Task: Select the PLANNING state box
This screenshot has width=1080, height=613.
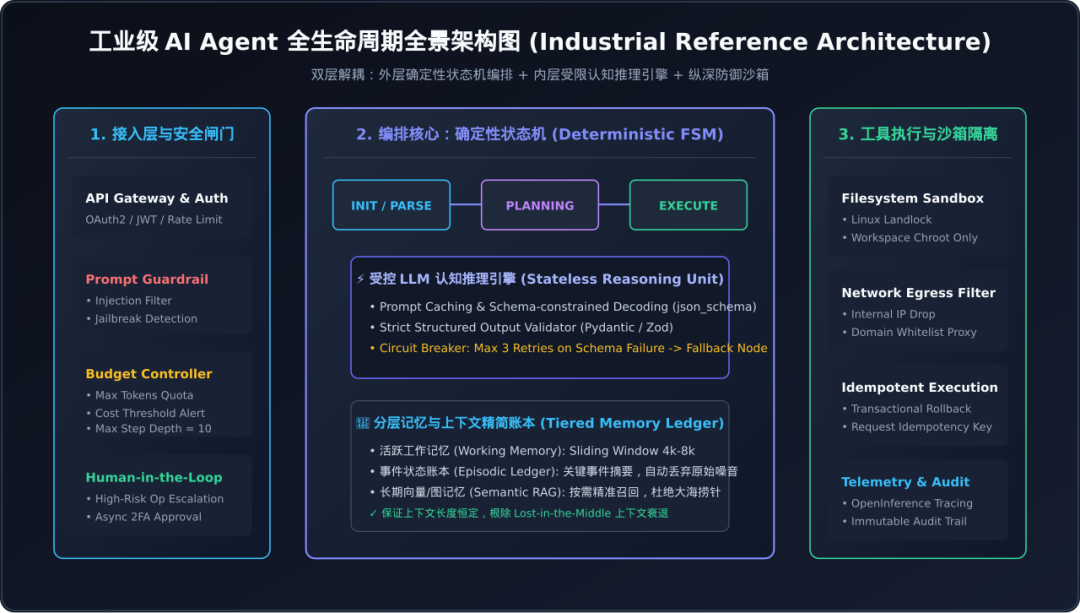Action: [x=540, y=205]
